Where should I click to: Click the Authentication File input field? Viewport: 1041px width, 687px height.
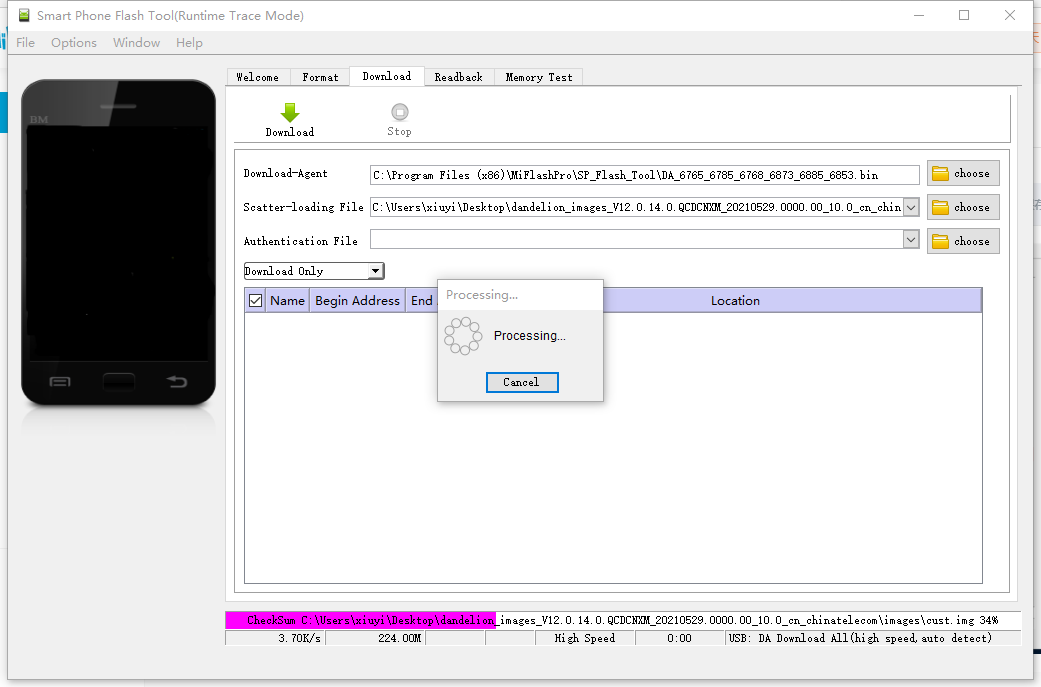636,239
